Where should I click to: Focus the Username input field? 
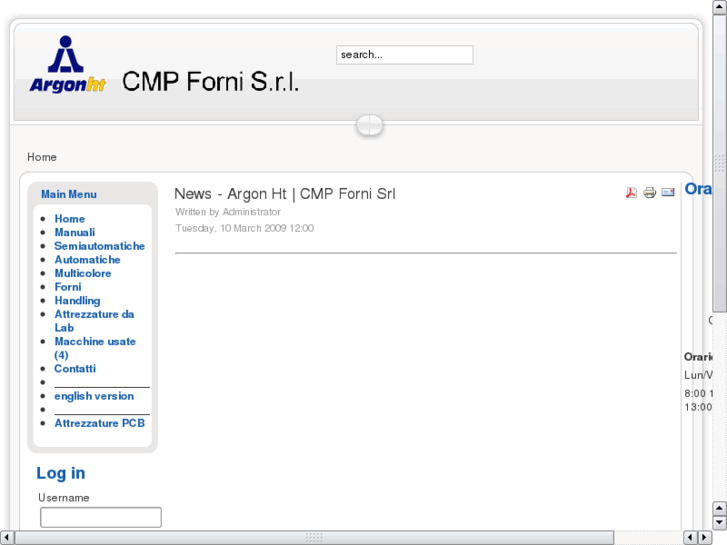101,517
